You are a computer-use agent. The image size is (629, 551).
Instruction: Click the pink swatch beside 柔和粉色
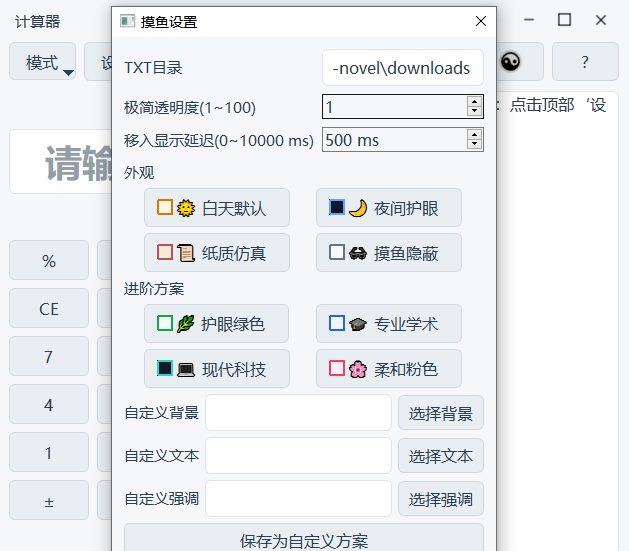coord(337,368)
